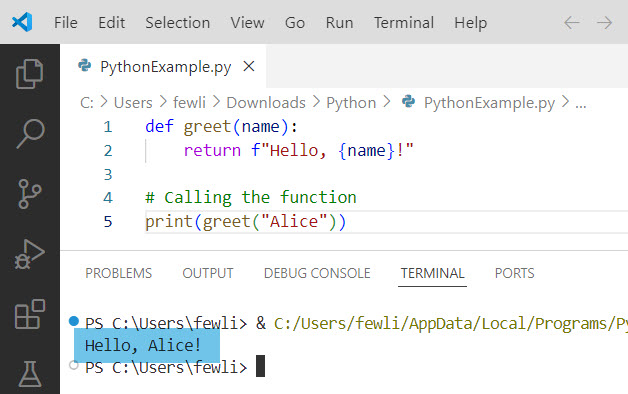Open the Selection menu

177,23
